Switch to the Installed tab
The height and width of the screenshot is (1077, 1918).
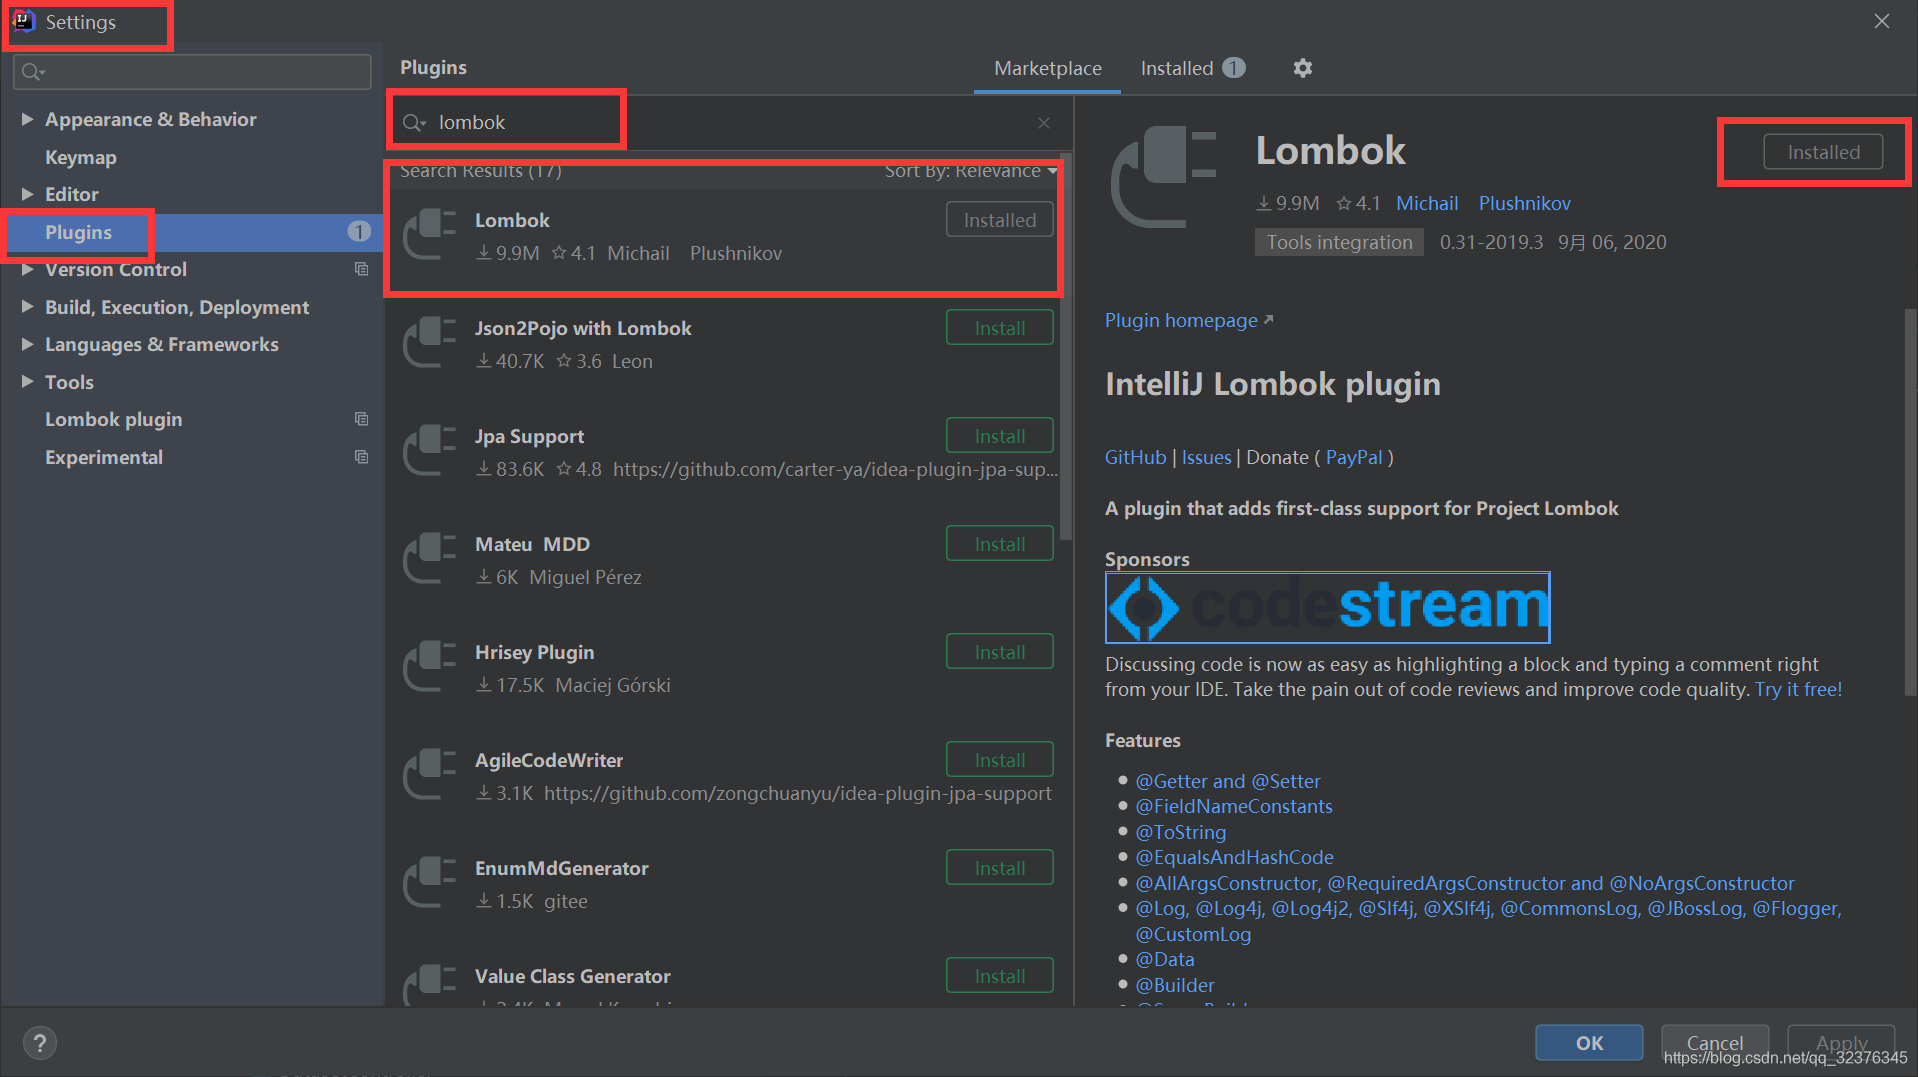tap(1191, 68)
